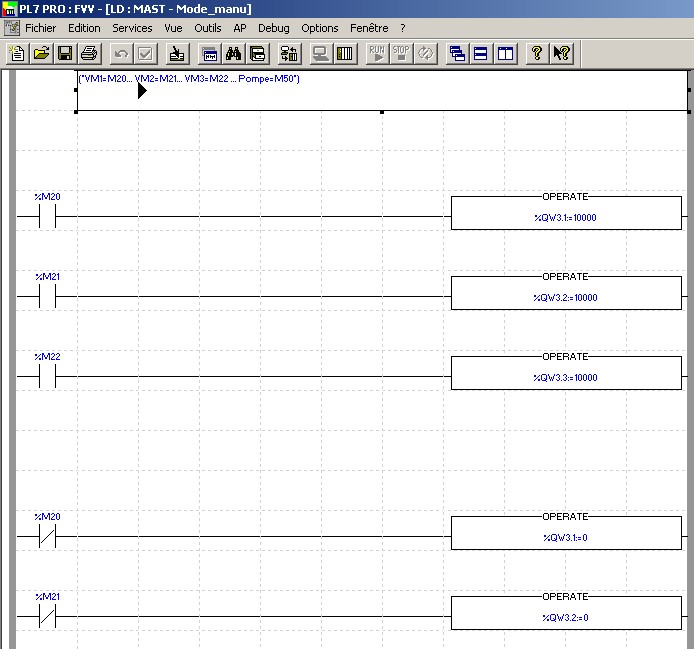Click the cascade windows icon
This screenshot has height=649, width=694.
(457, 53)
